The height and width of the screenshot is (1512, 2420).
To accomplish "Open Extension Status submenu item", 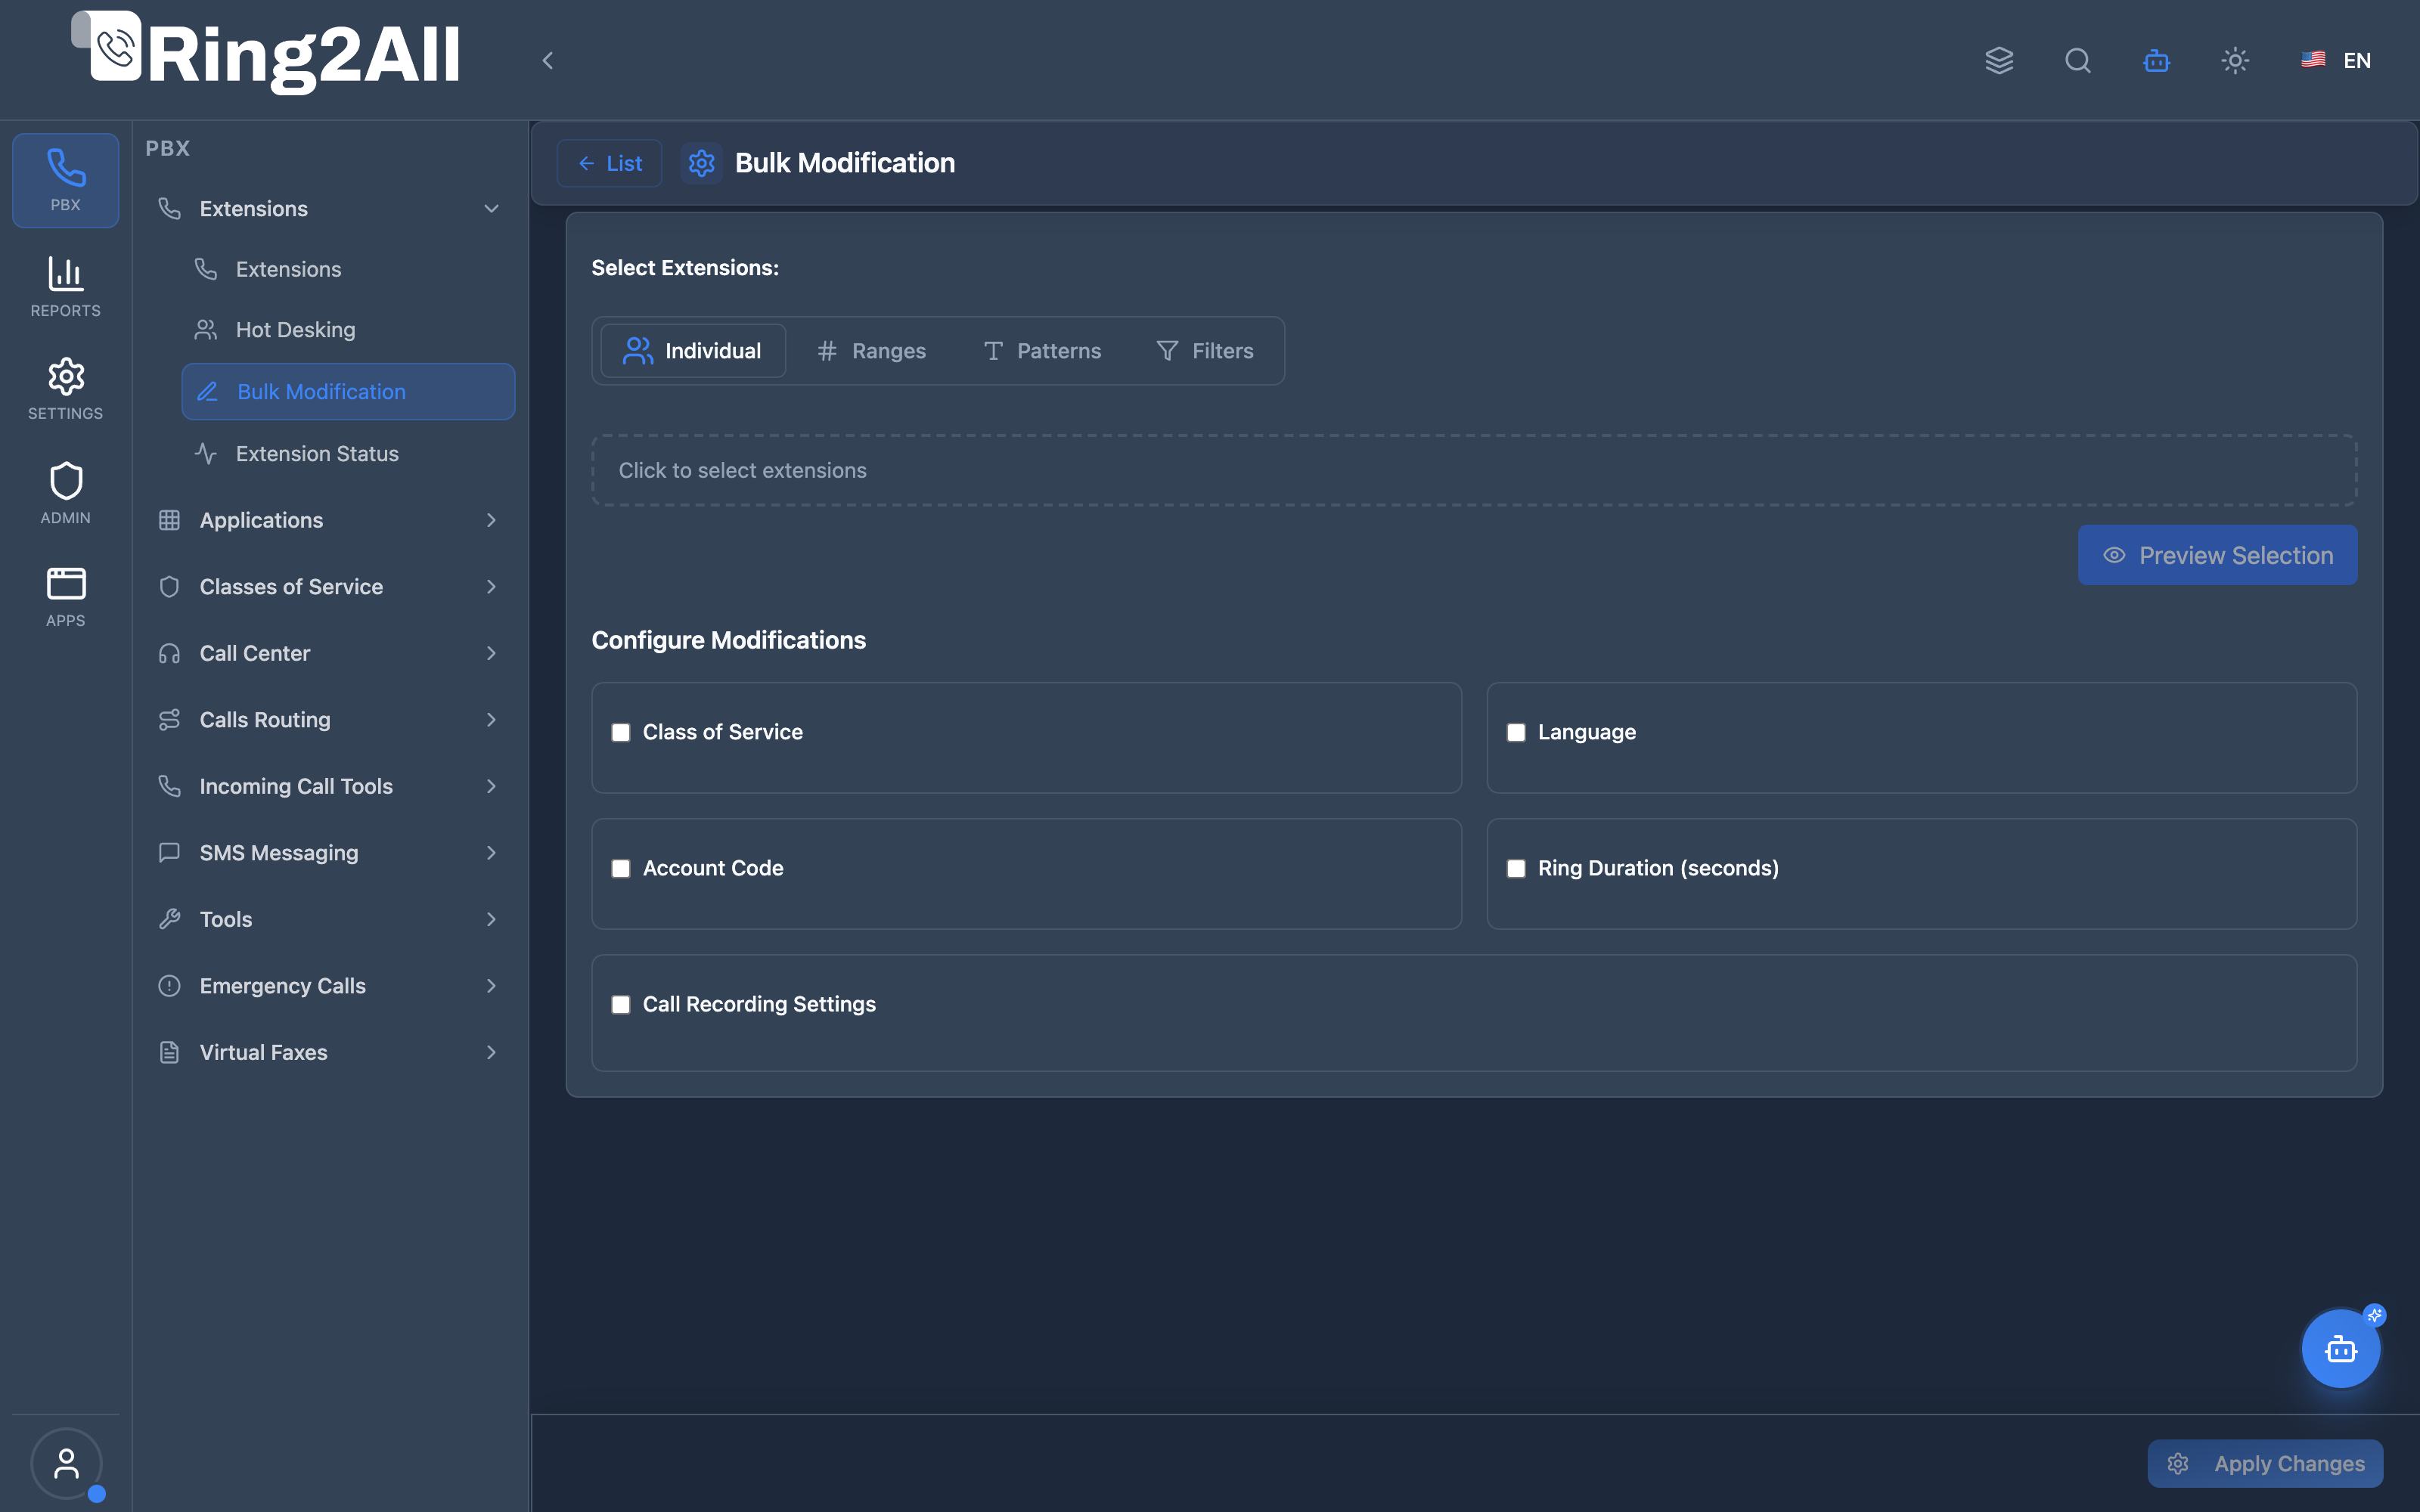I will point(347,454).
